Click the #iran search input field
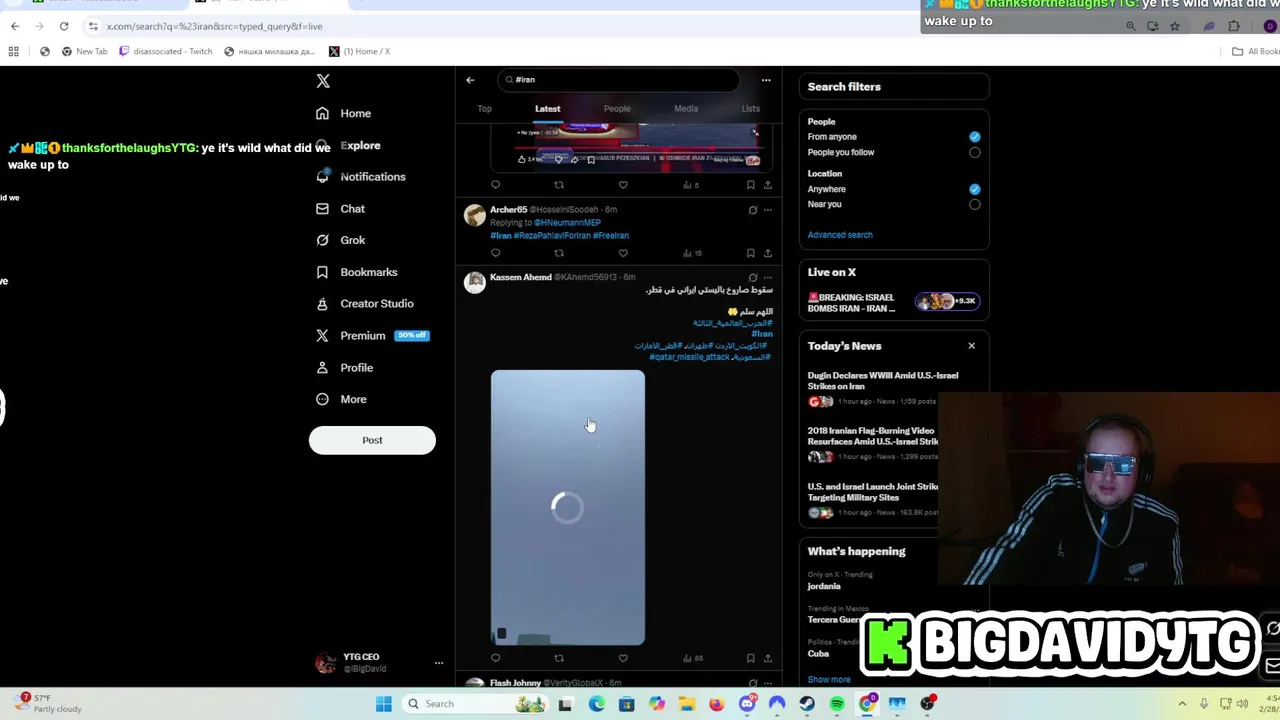 pos(620,80)
